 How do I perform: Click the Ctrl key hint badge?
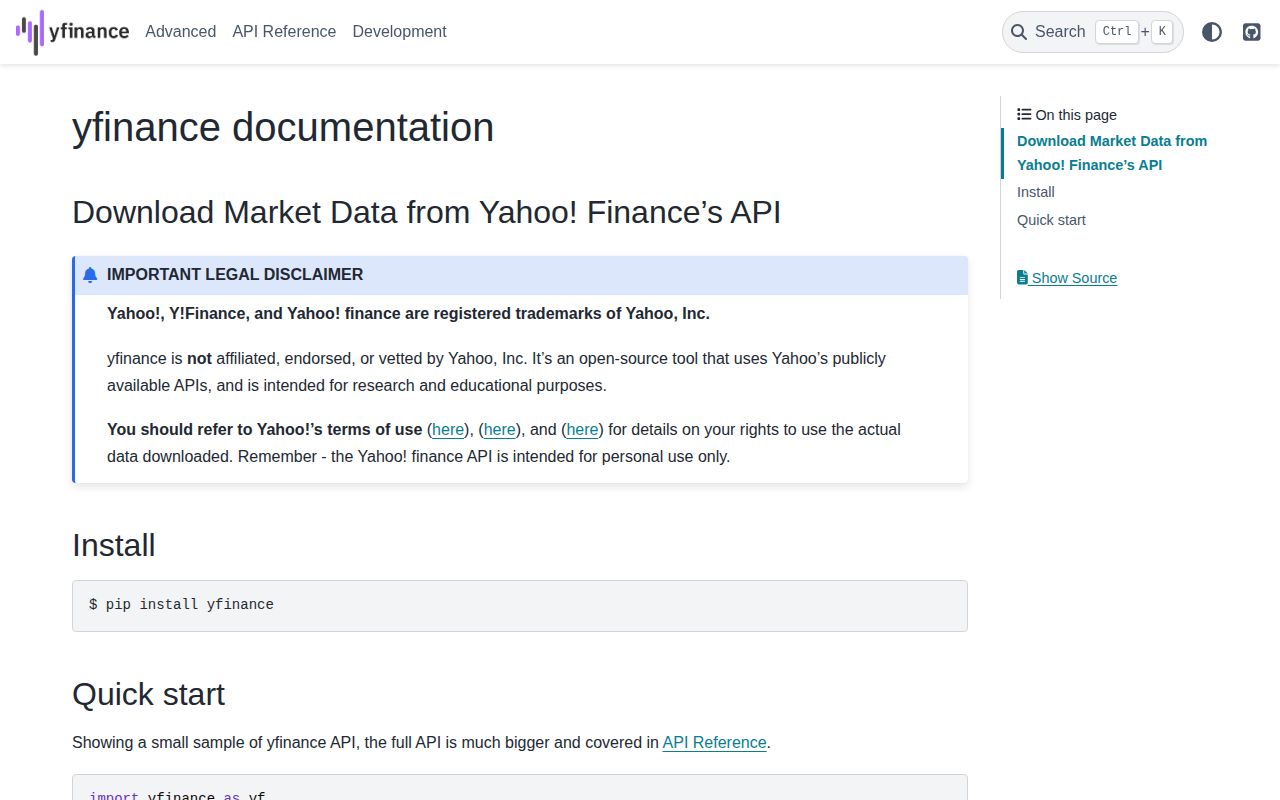1117,32
